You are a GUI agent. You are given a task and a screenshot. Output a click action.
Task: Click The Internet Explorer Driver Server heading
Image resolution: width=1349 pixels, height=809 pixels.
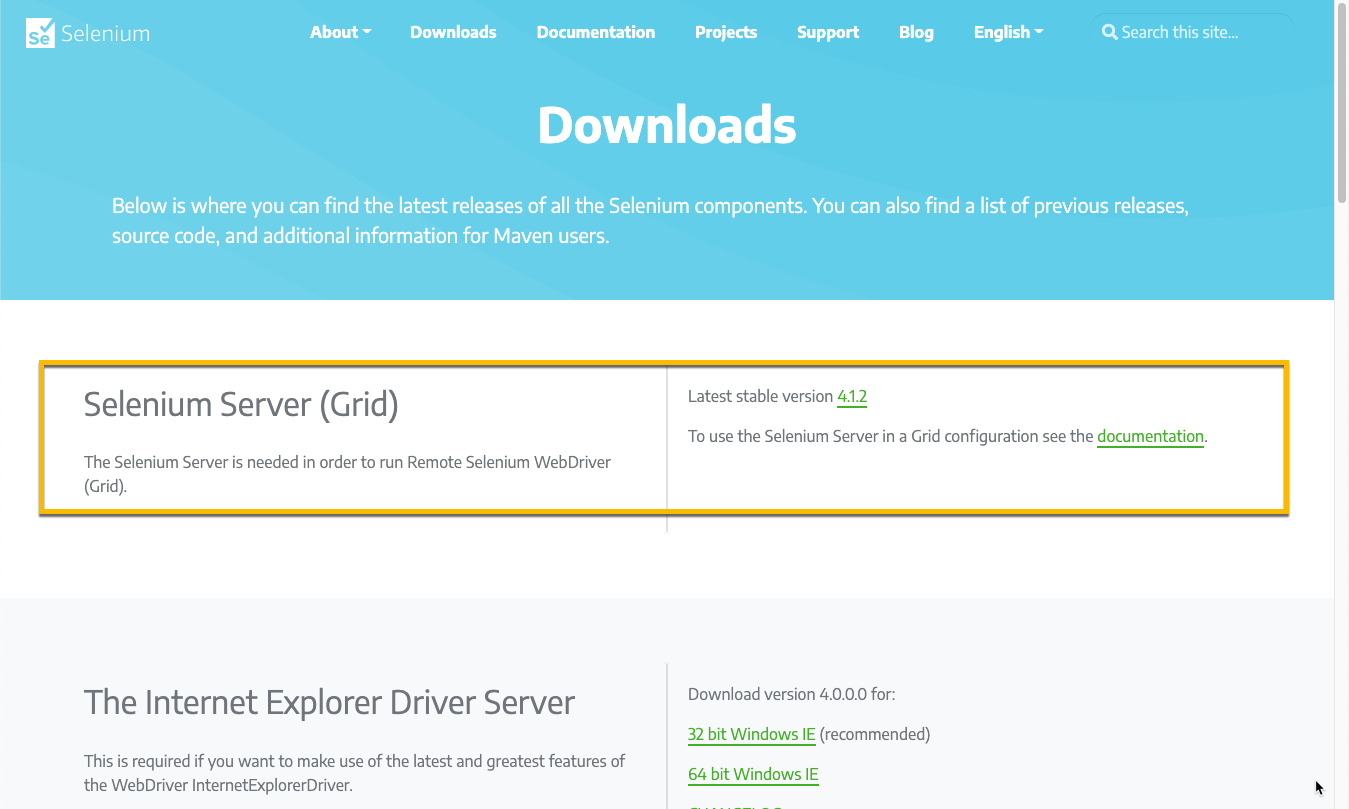coord(329,702)
